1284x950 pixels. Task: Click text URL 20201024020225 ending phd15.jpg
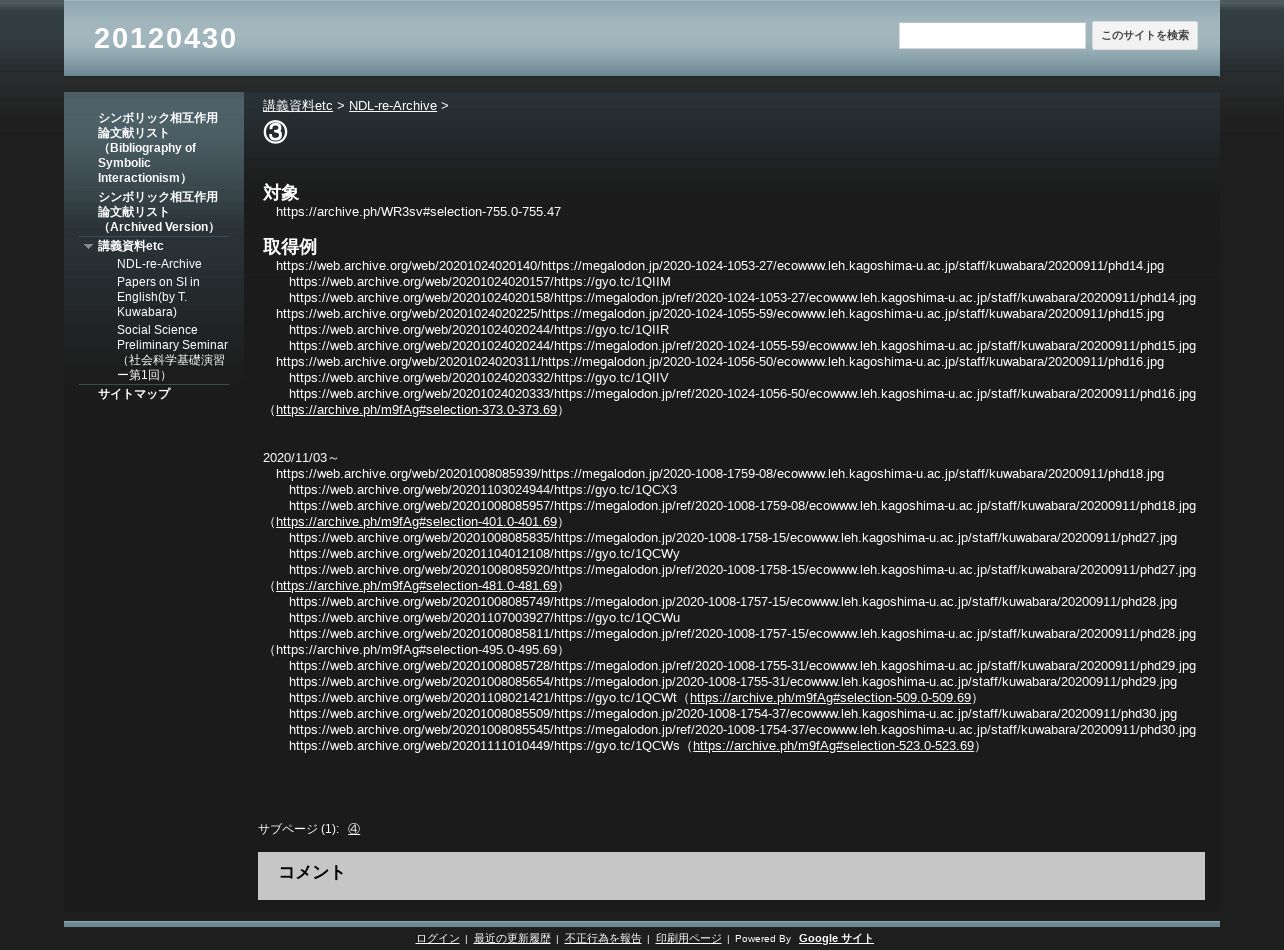click(x=720, y=314)
